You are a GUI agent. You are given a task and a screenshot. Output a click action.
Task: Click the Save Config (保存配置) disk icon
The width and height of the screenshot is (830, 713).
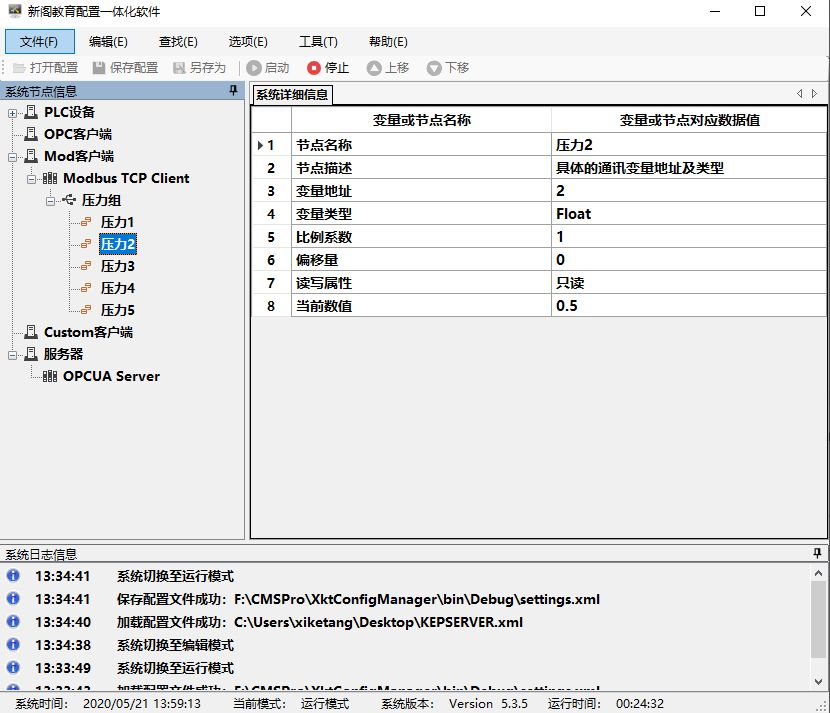coord(99,68)
